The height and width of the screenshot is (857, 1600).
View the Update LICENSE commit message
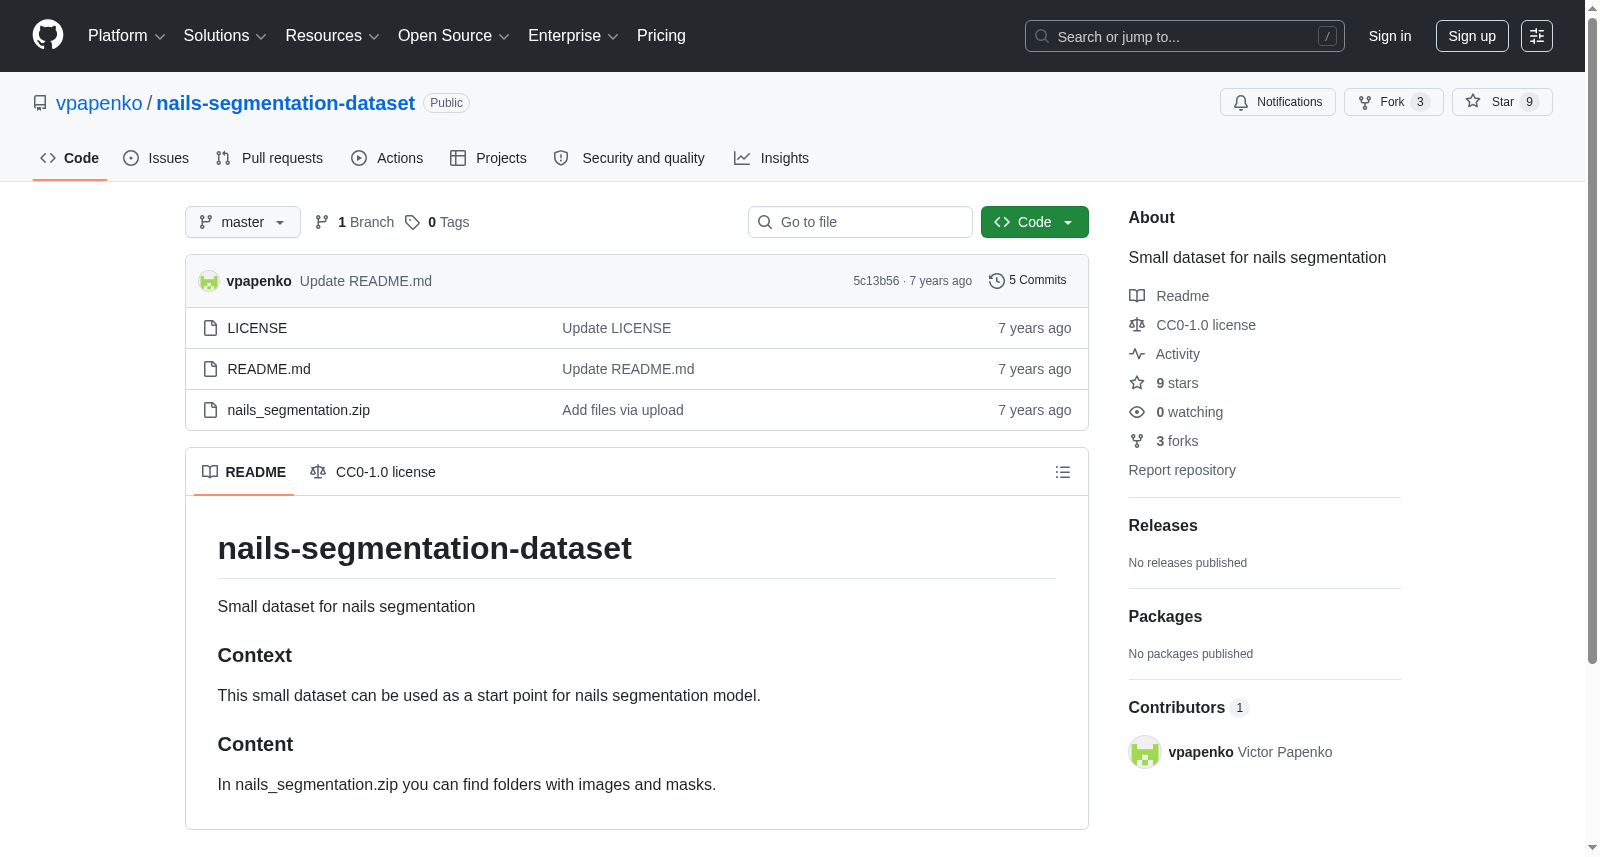616,328
